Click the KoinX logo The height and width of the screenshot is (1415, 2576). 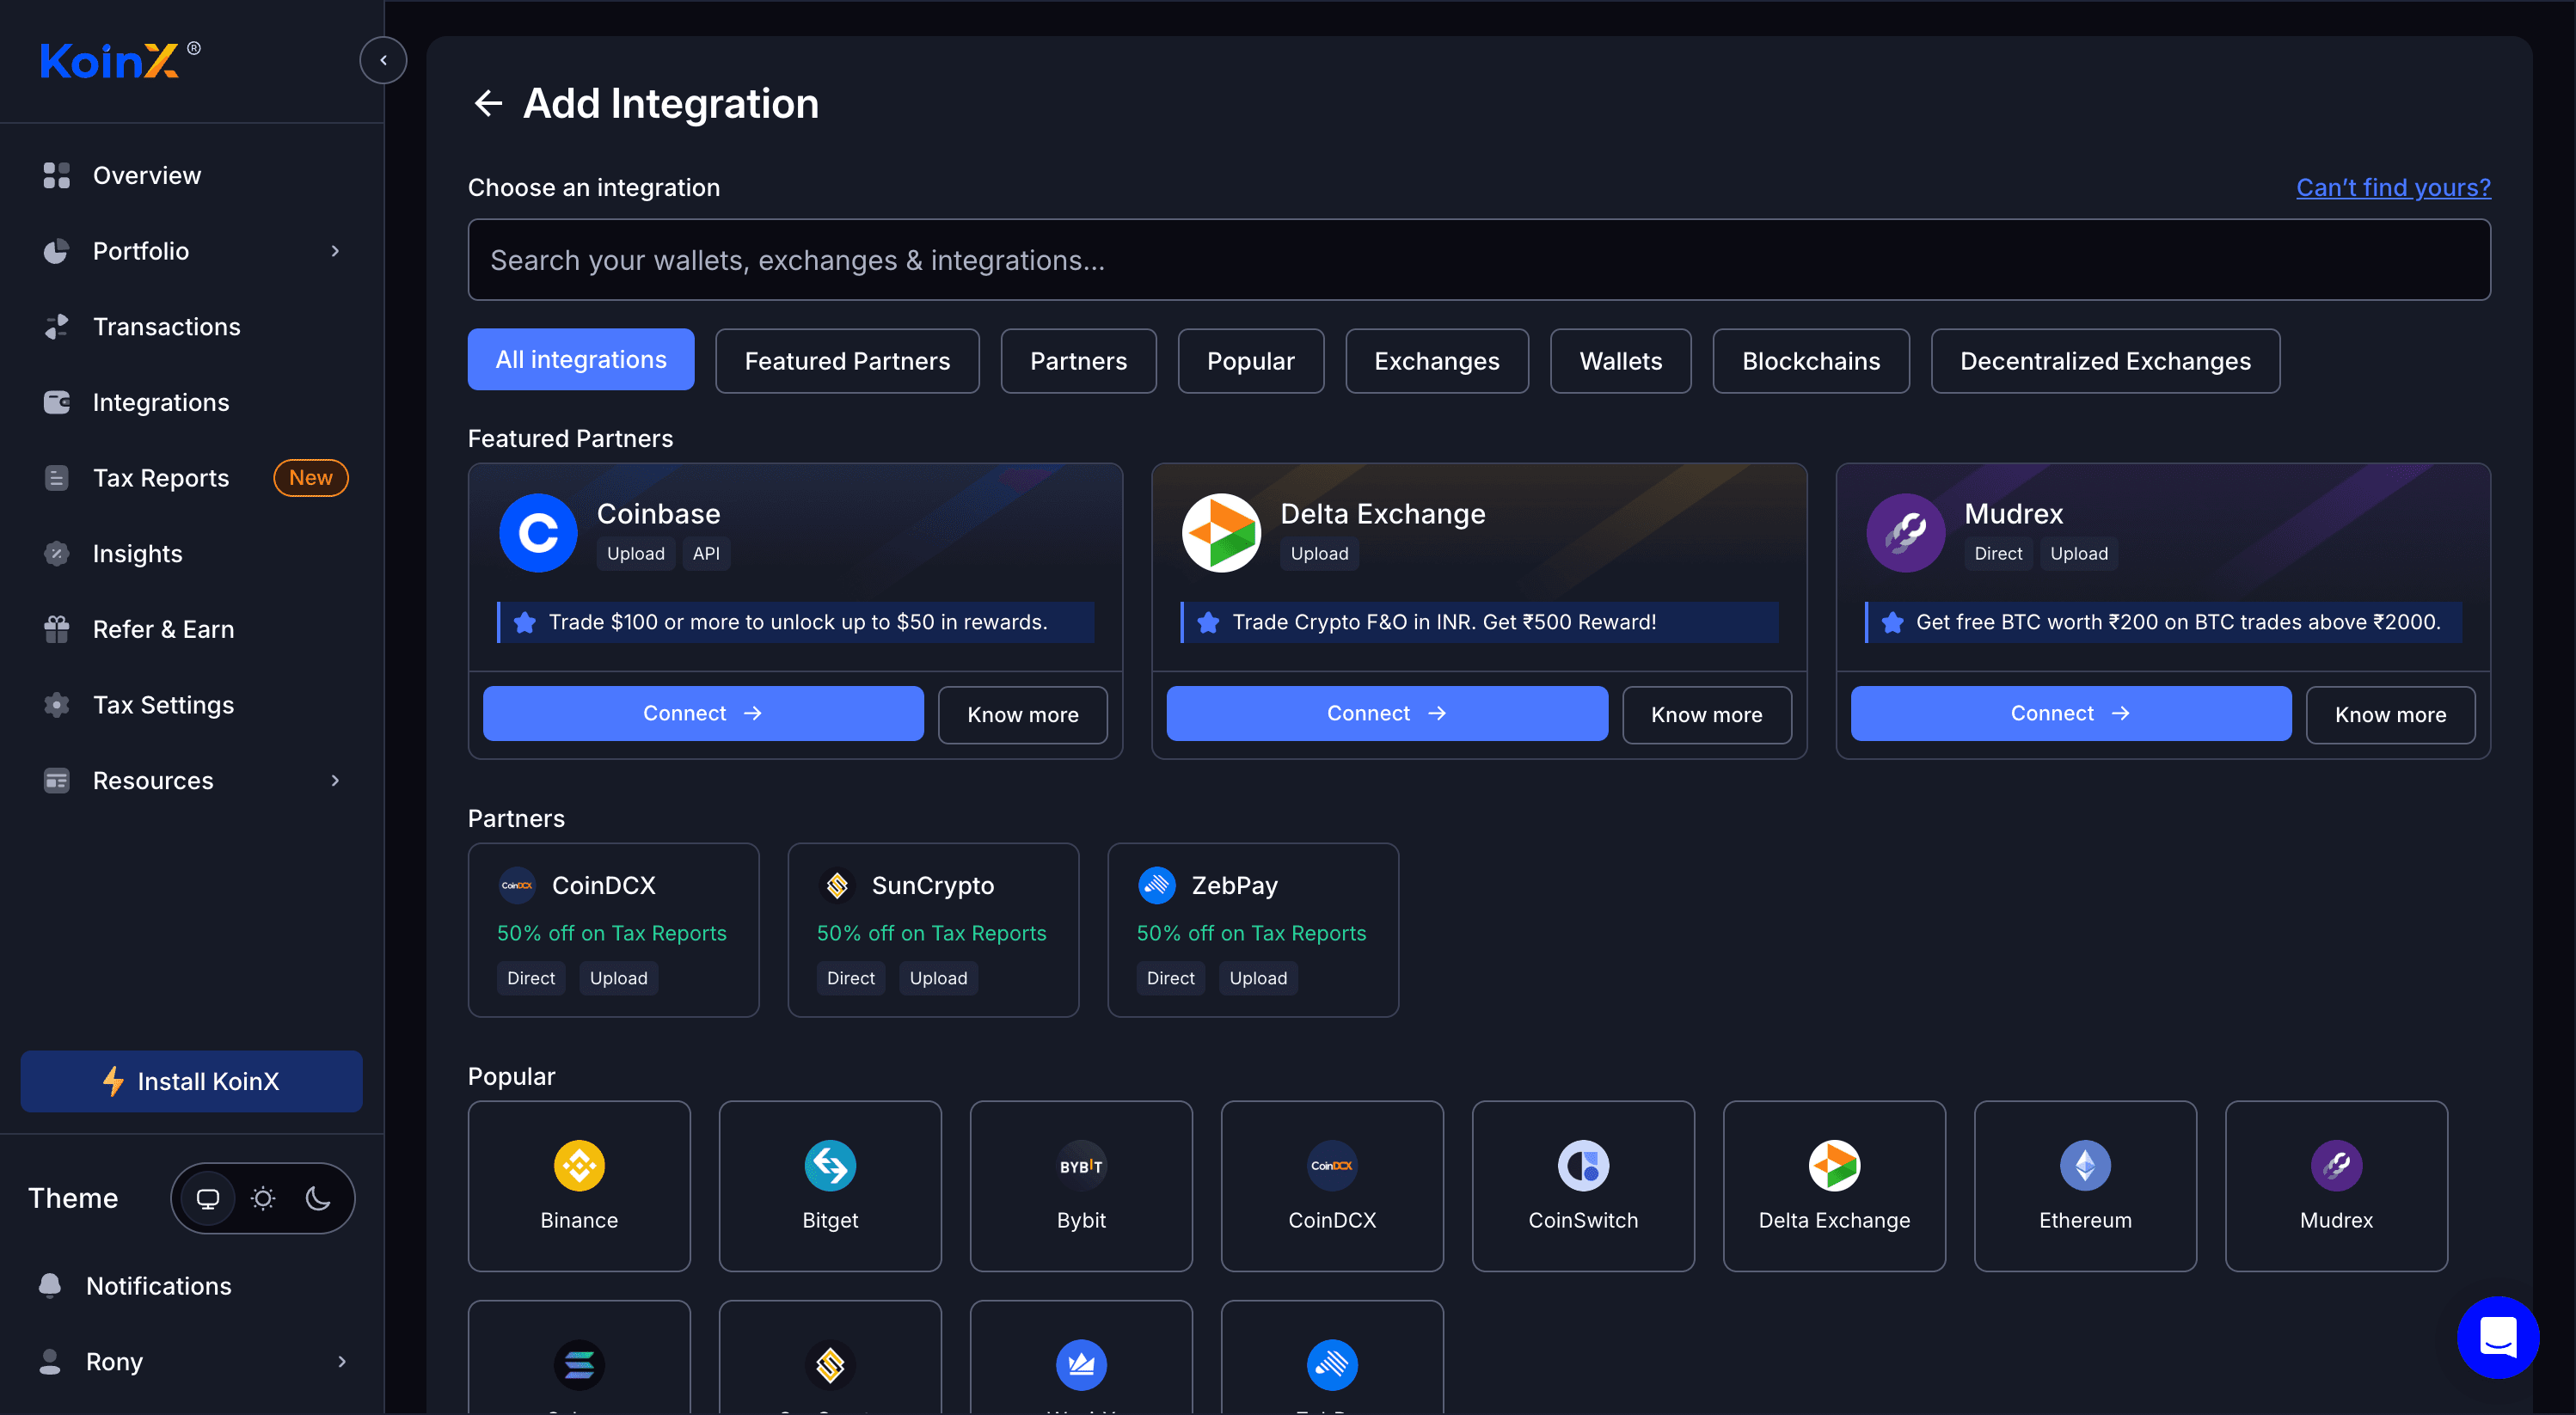pyautogui.click(x=119, y=60)
